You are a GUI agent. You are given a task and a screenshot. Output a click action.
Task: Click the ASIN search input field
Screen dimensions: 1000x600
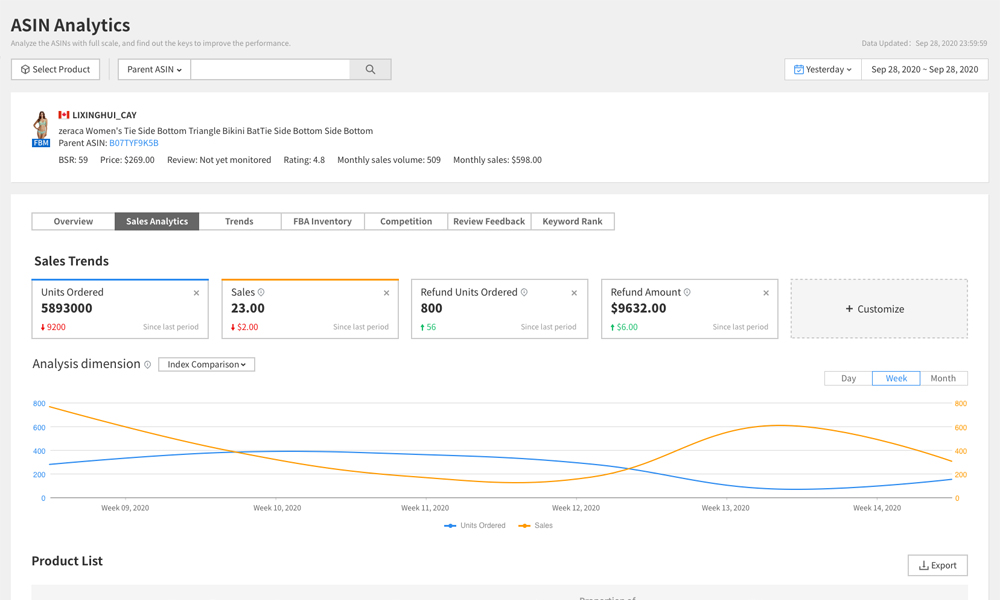(x=270, y=69)
